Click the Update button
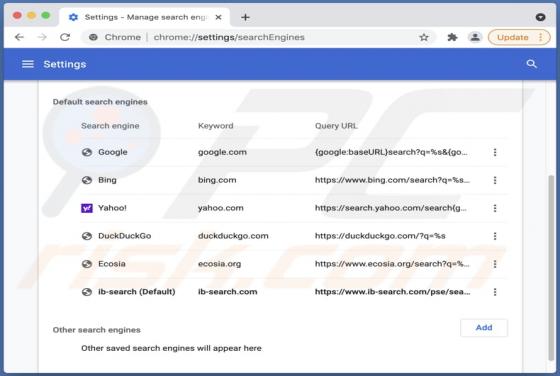Screen dimensions: 560x376 [x=519, y=37]
